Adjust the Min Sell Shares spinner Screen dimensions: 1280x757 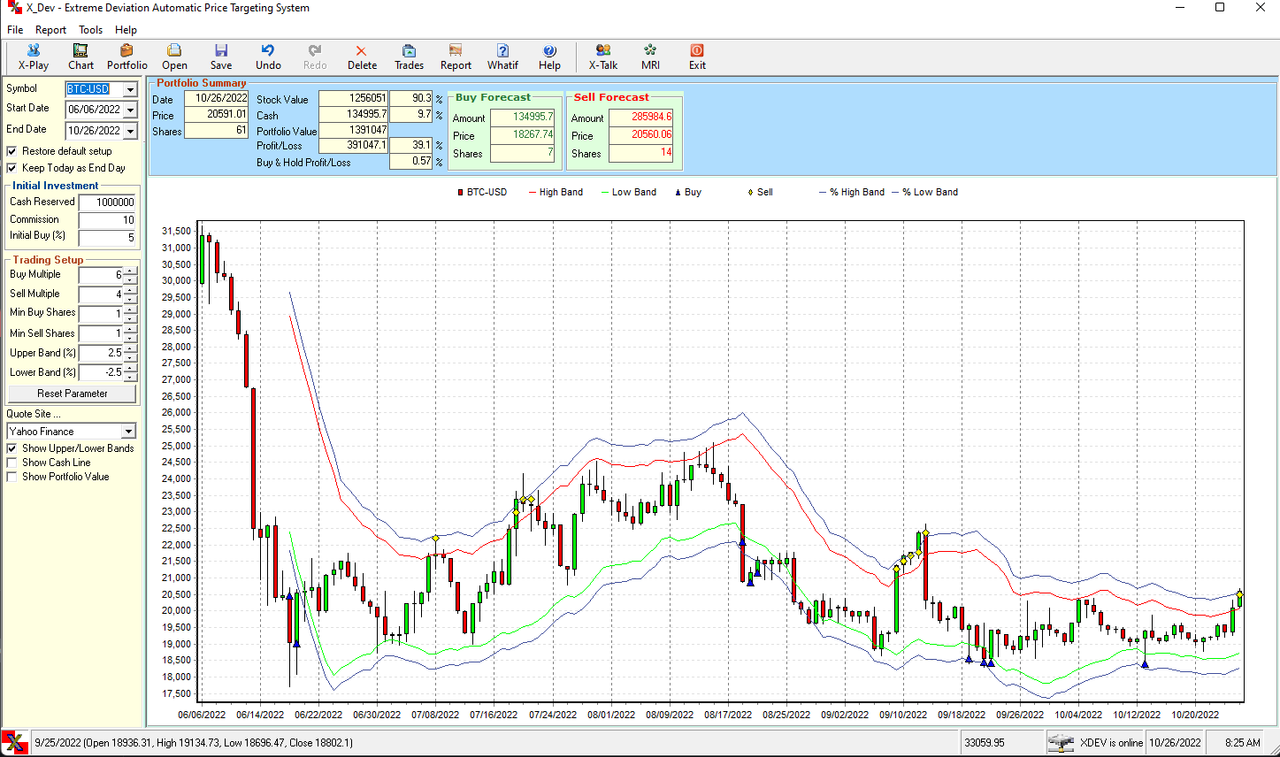coord(130,334)
